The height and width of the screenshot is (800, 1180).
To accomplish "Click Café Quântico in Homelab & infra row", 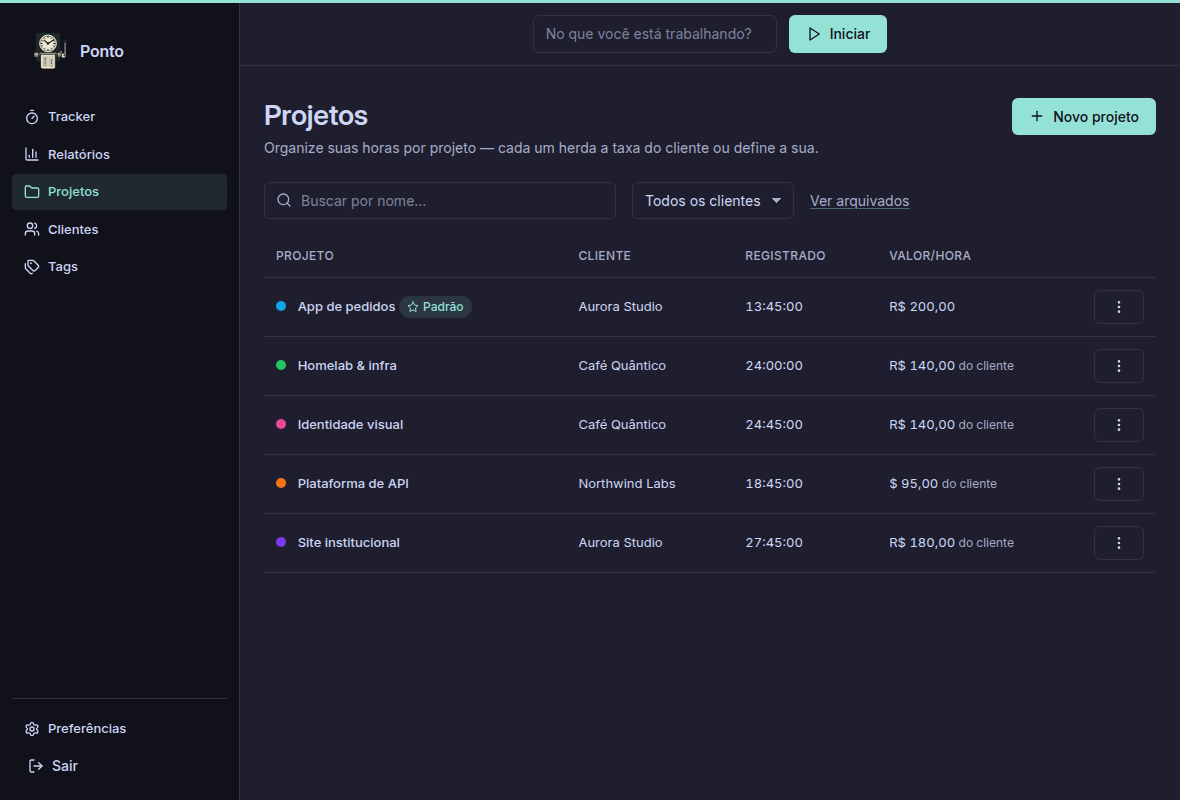I will (622, 366).
